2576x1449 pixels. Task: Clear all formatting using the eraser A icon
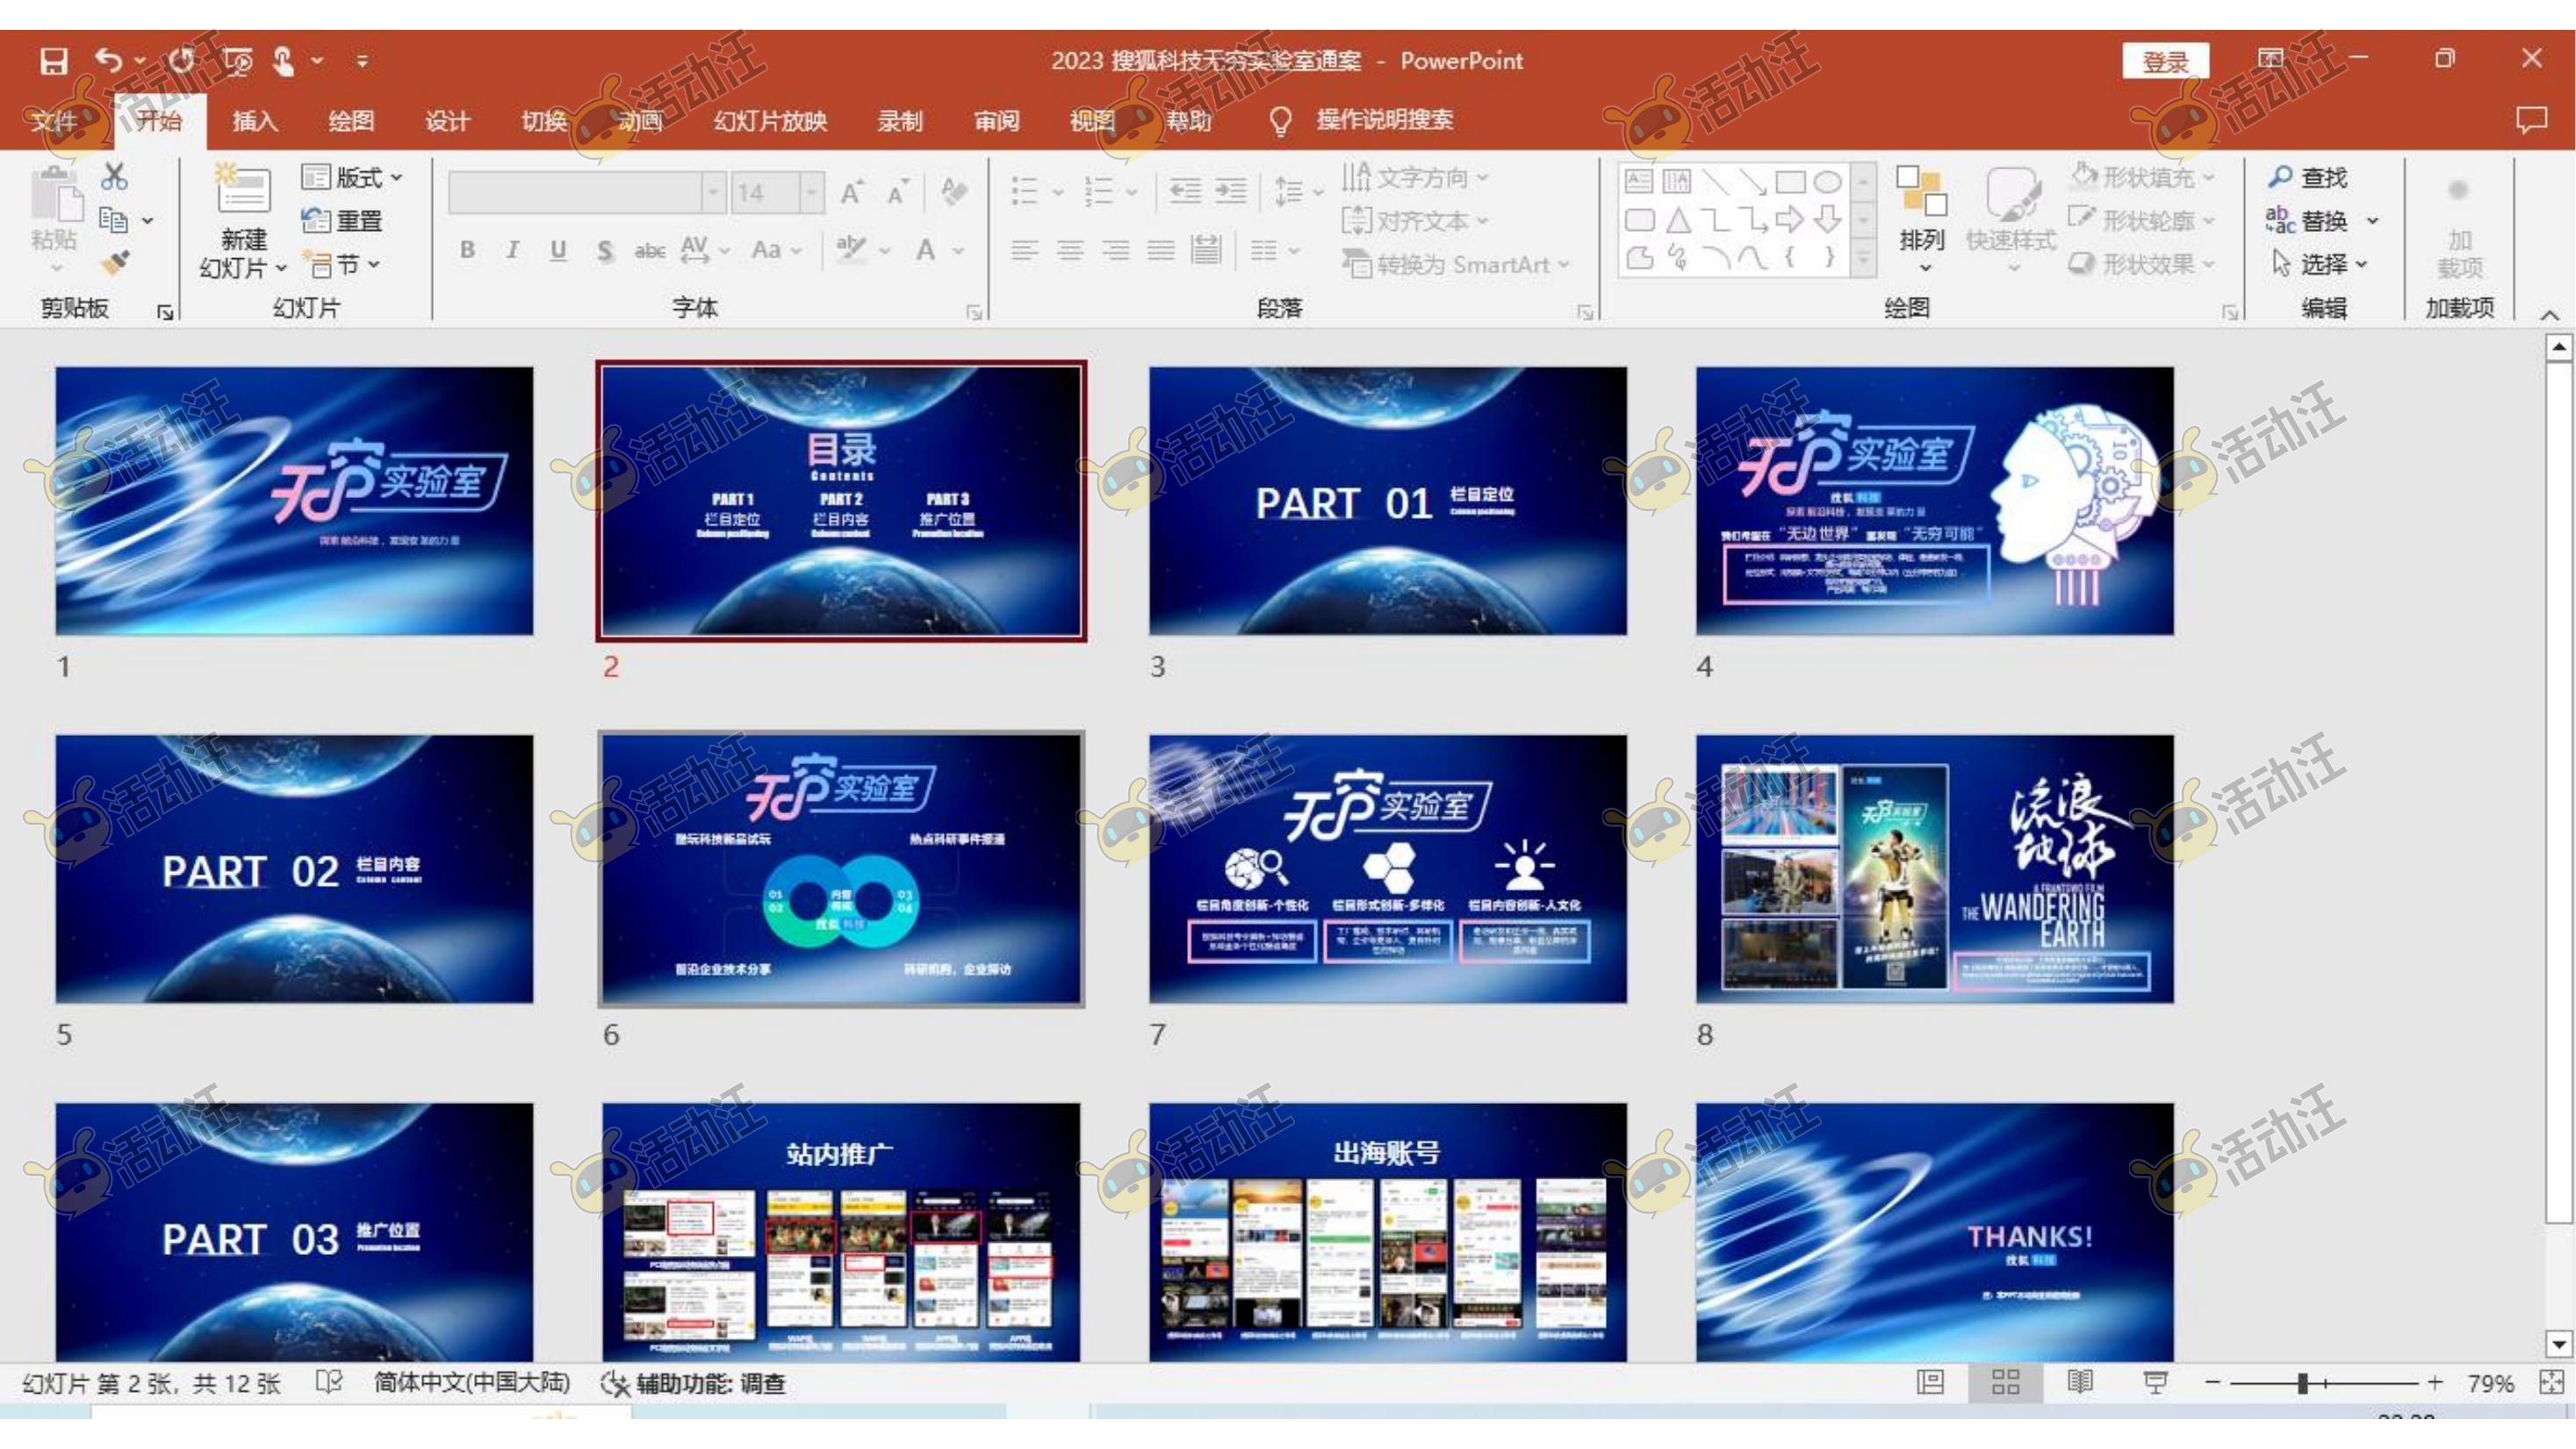(x=954, y=191)
